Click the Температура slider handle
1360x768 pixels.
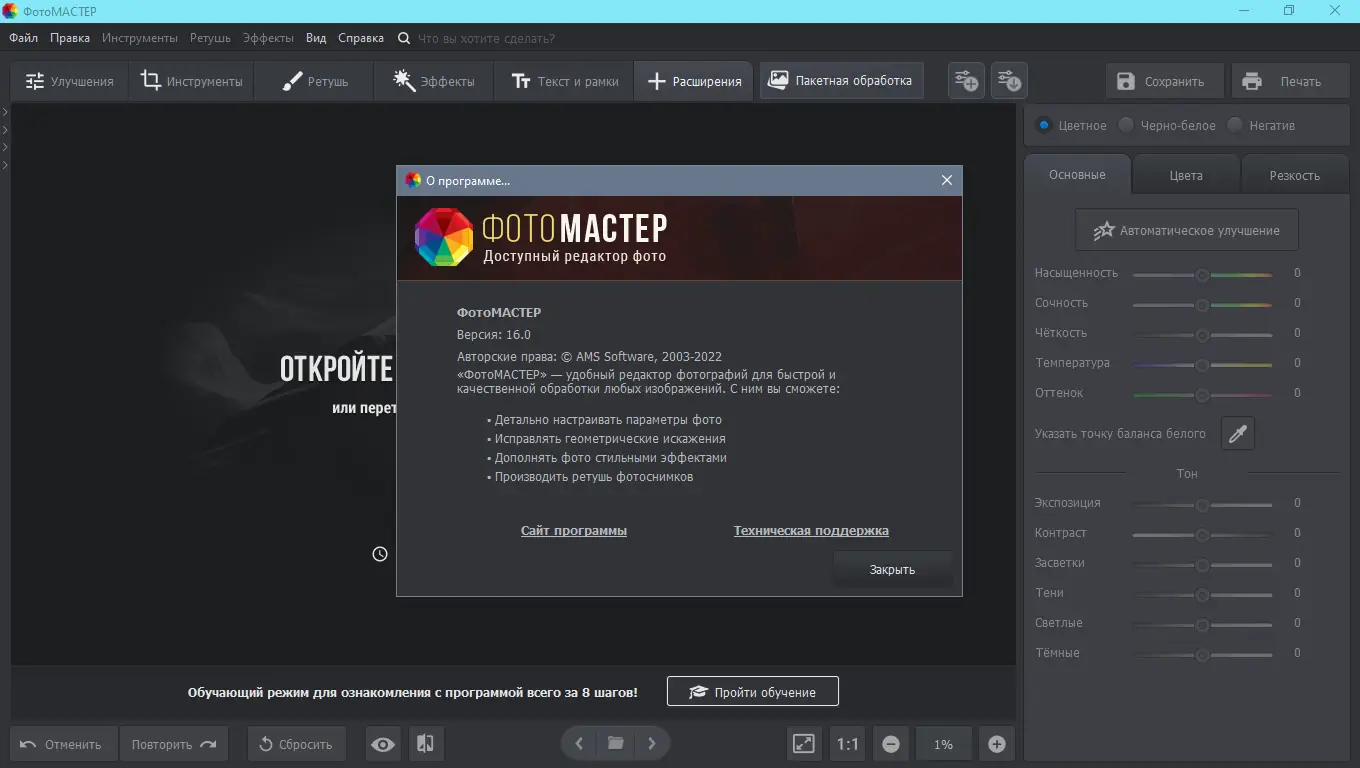1203,365
